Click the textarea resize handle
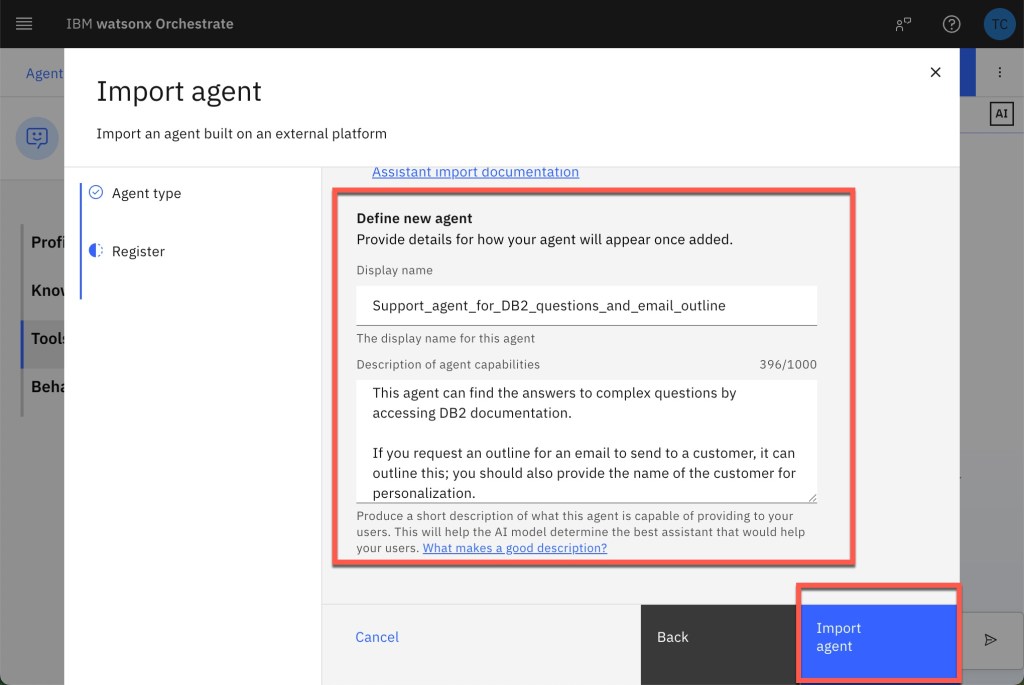 click(811, 497)
